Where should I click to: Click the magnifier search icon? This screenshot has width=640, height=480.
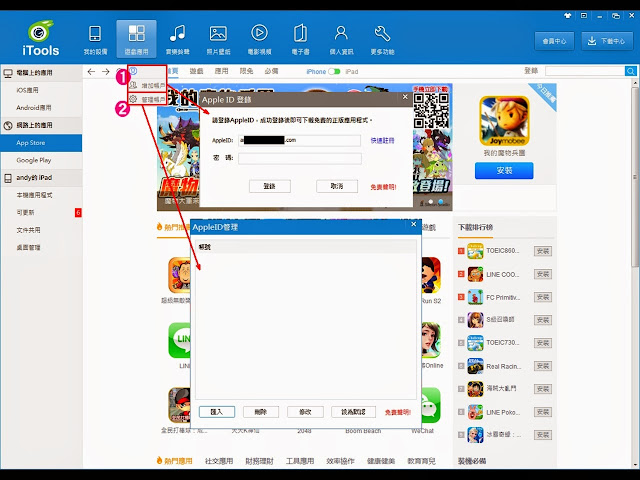(631, 71)
